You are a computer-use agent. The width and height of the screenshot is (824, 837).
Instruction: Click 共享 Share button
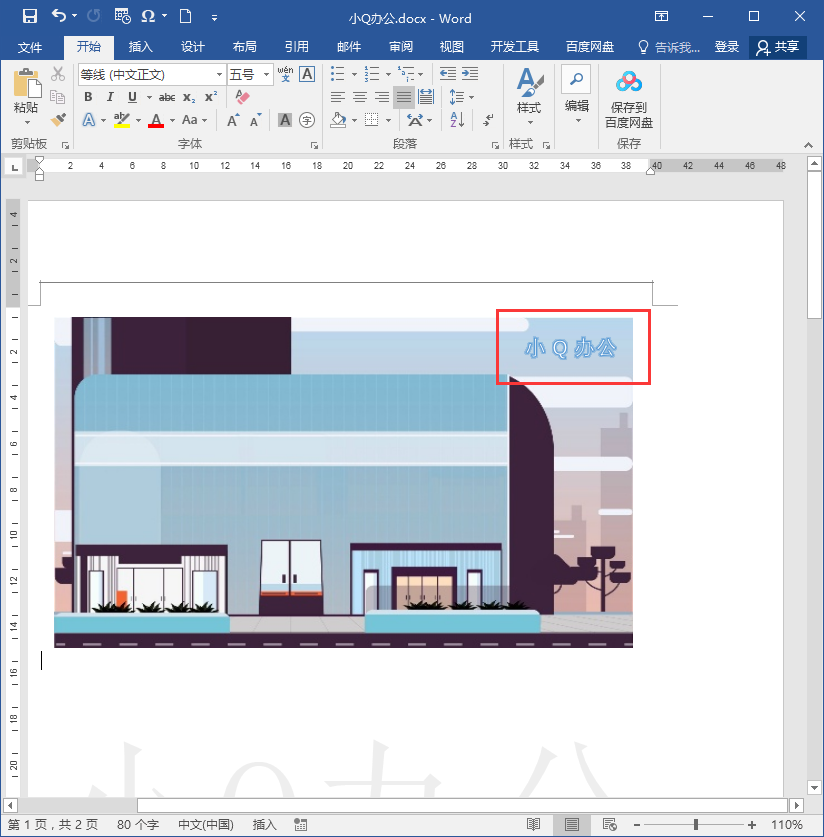pyautogui.click(x=778, y=47)
